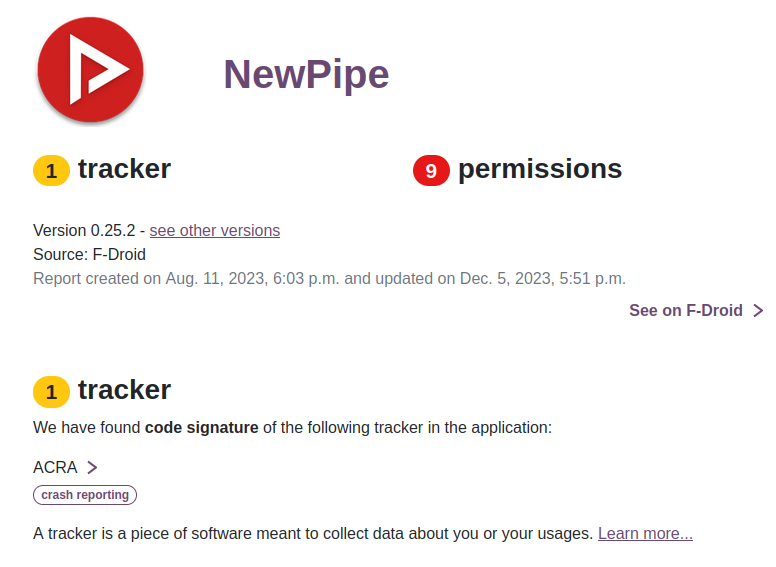Follow the Learn more link about trackers
The image size is (776, 567).
645,533
